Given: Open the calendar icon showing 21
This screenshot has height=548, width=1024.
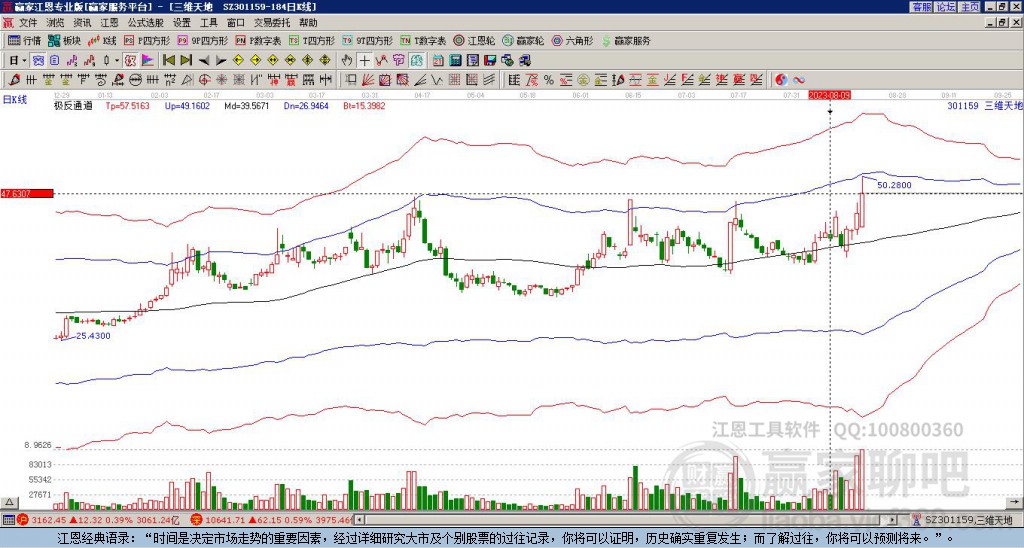Looking at the screenshot, I should pos(438,60).
